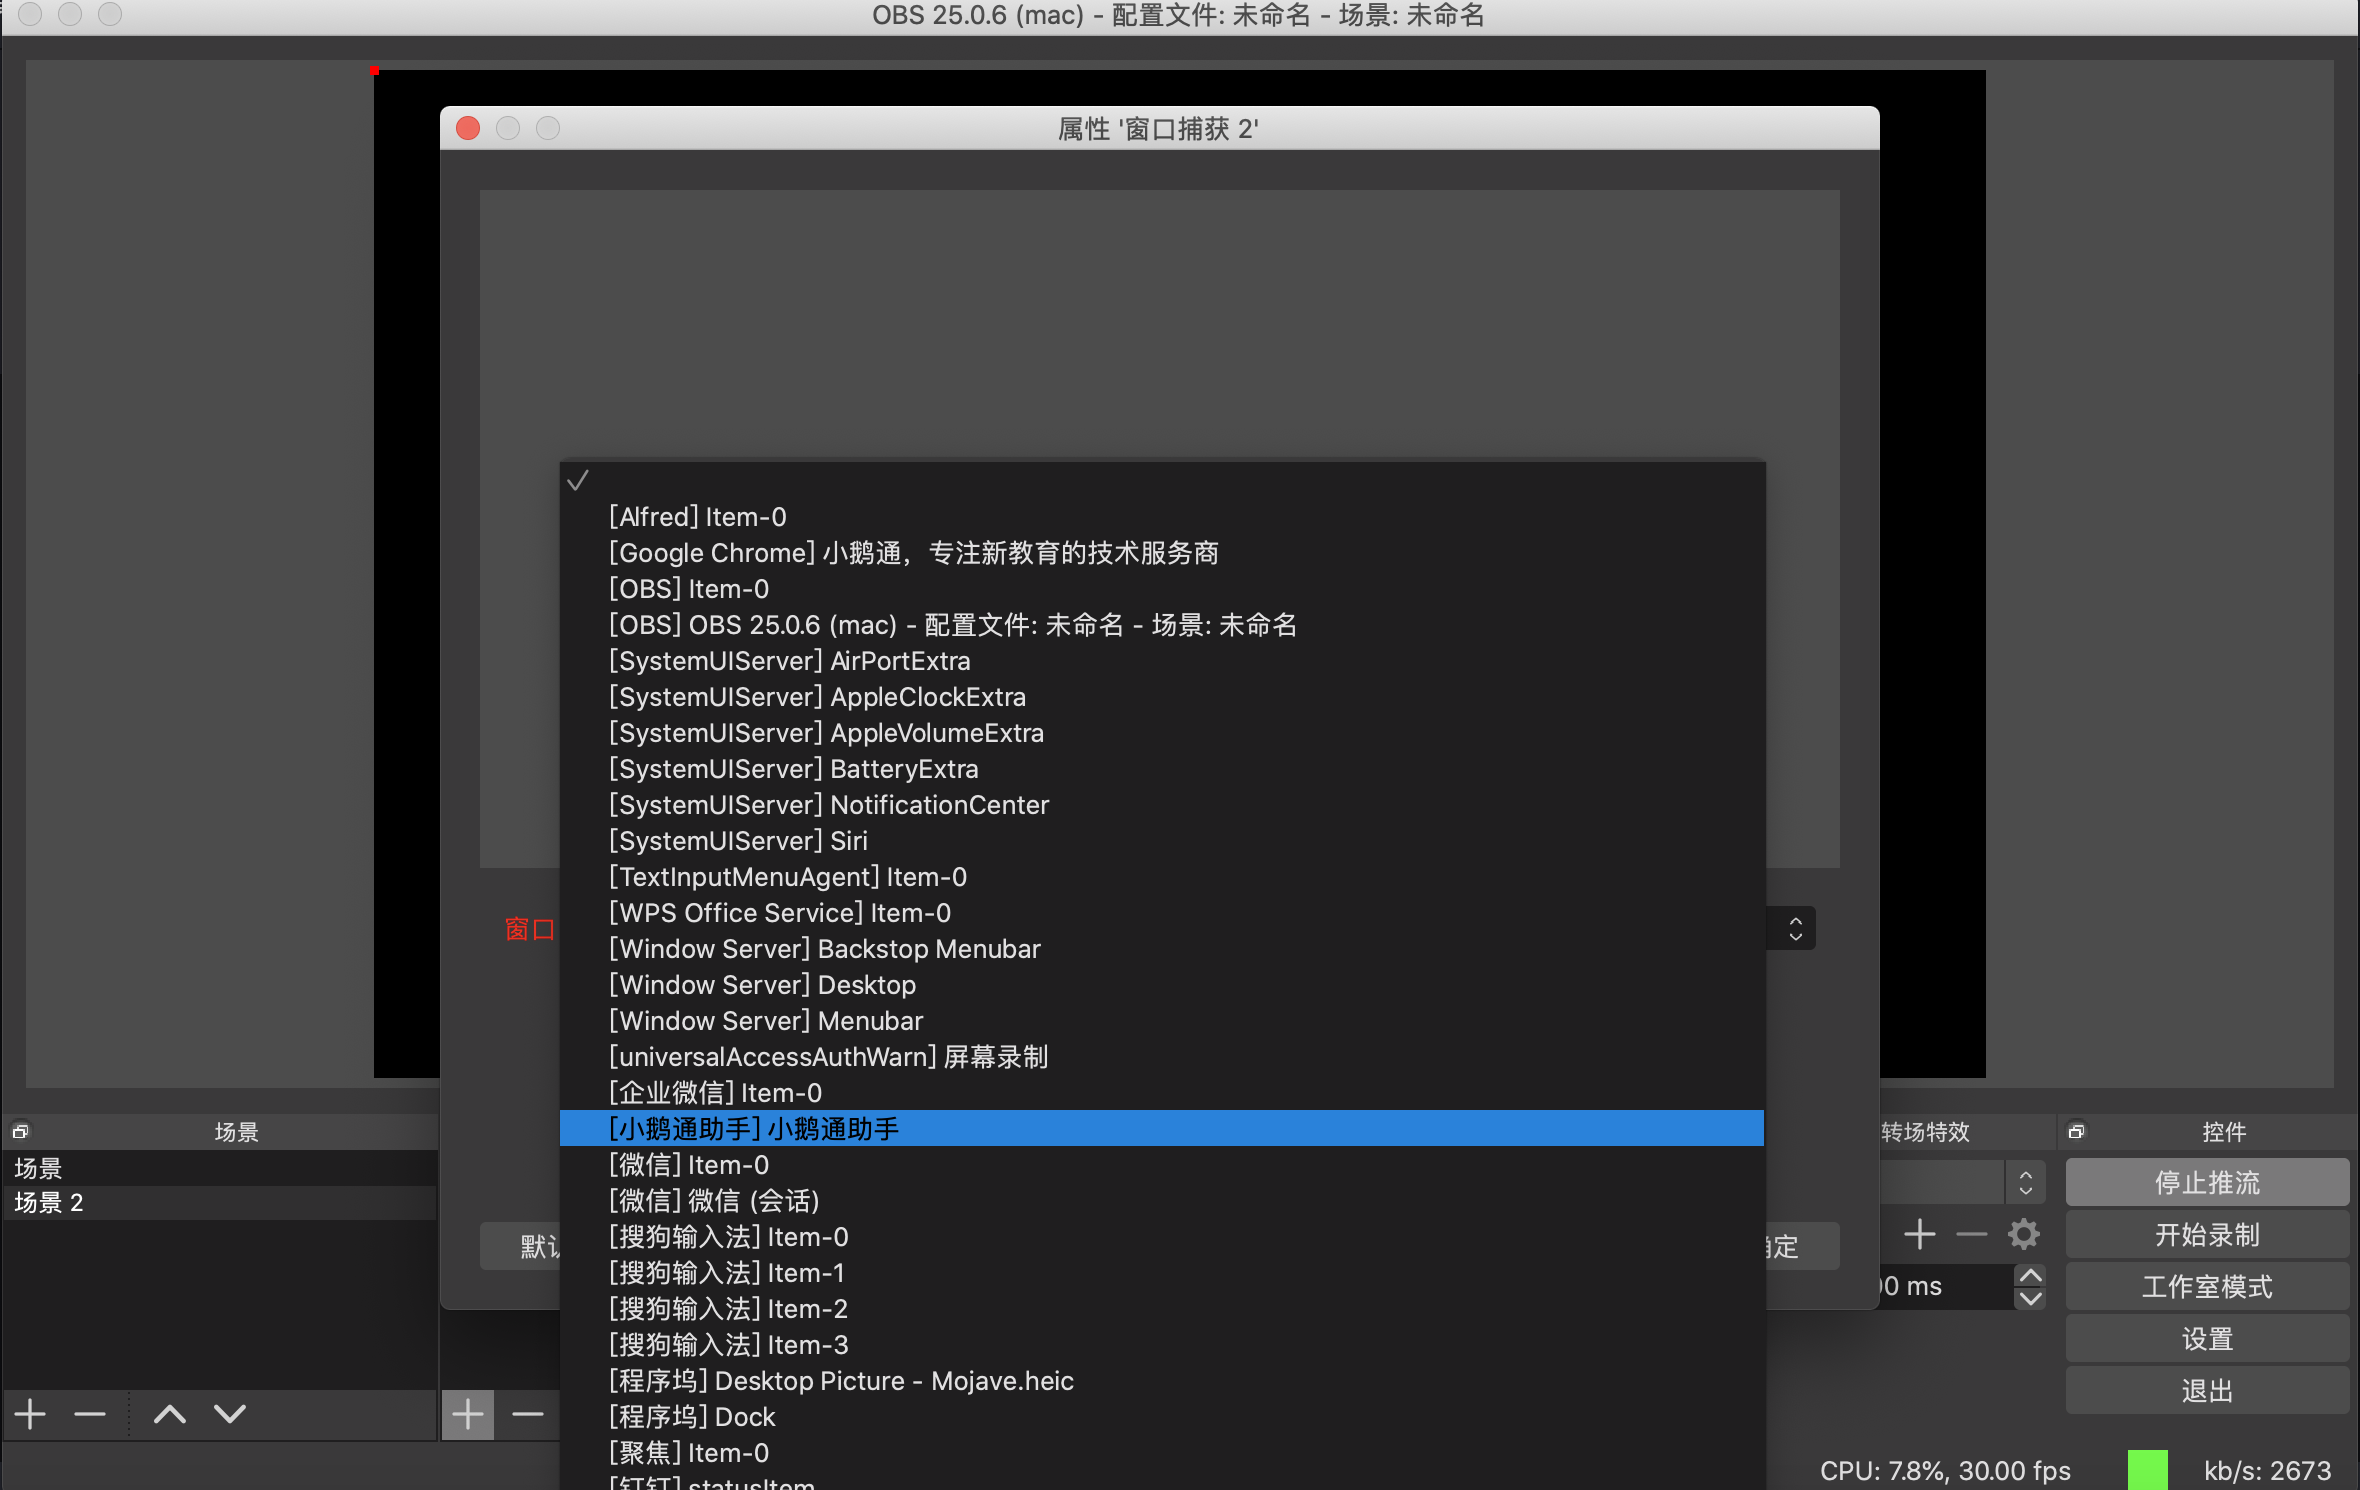Viewport: 2360px width, 1490px height.
Task: Select [OBS] Item-0 entry
Action: tap(1162, 589)
